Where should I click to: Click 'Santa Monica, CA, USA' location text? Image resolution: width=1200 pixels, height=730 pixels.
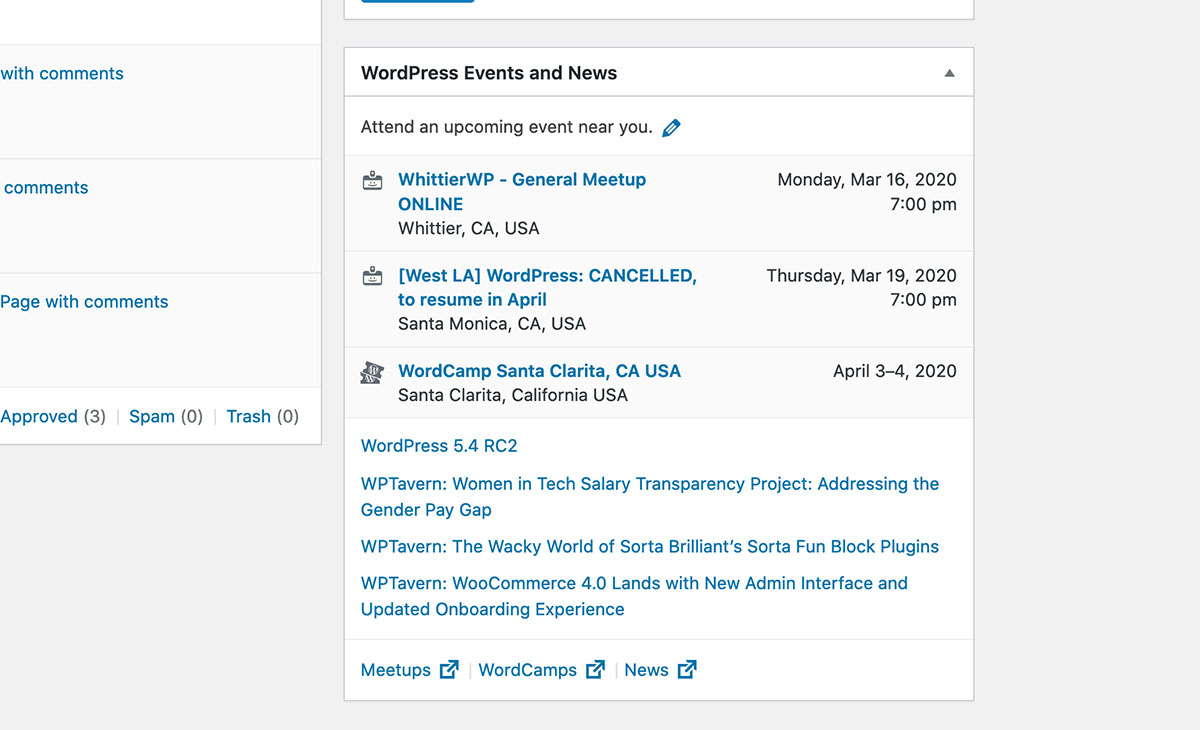[x=492, y=324]
